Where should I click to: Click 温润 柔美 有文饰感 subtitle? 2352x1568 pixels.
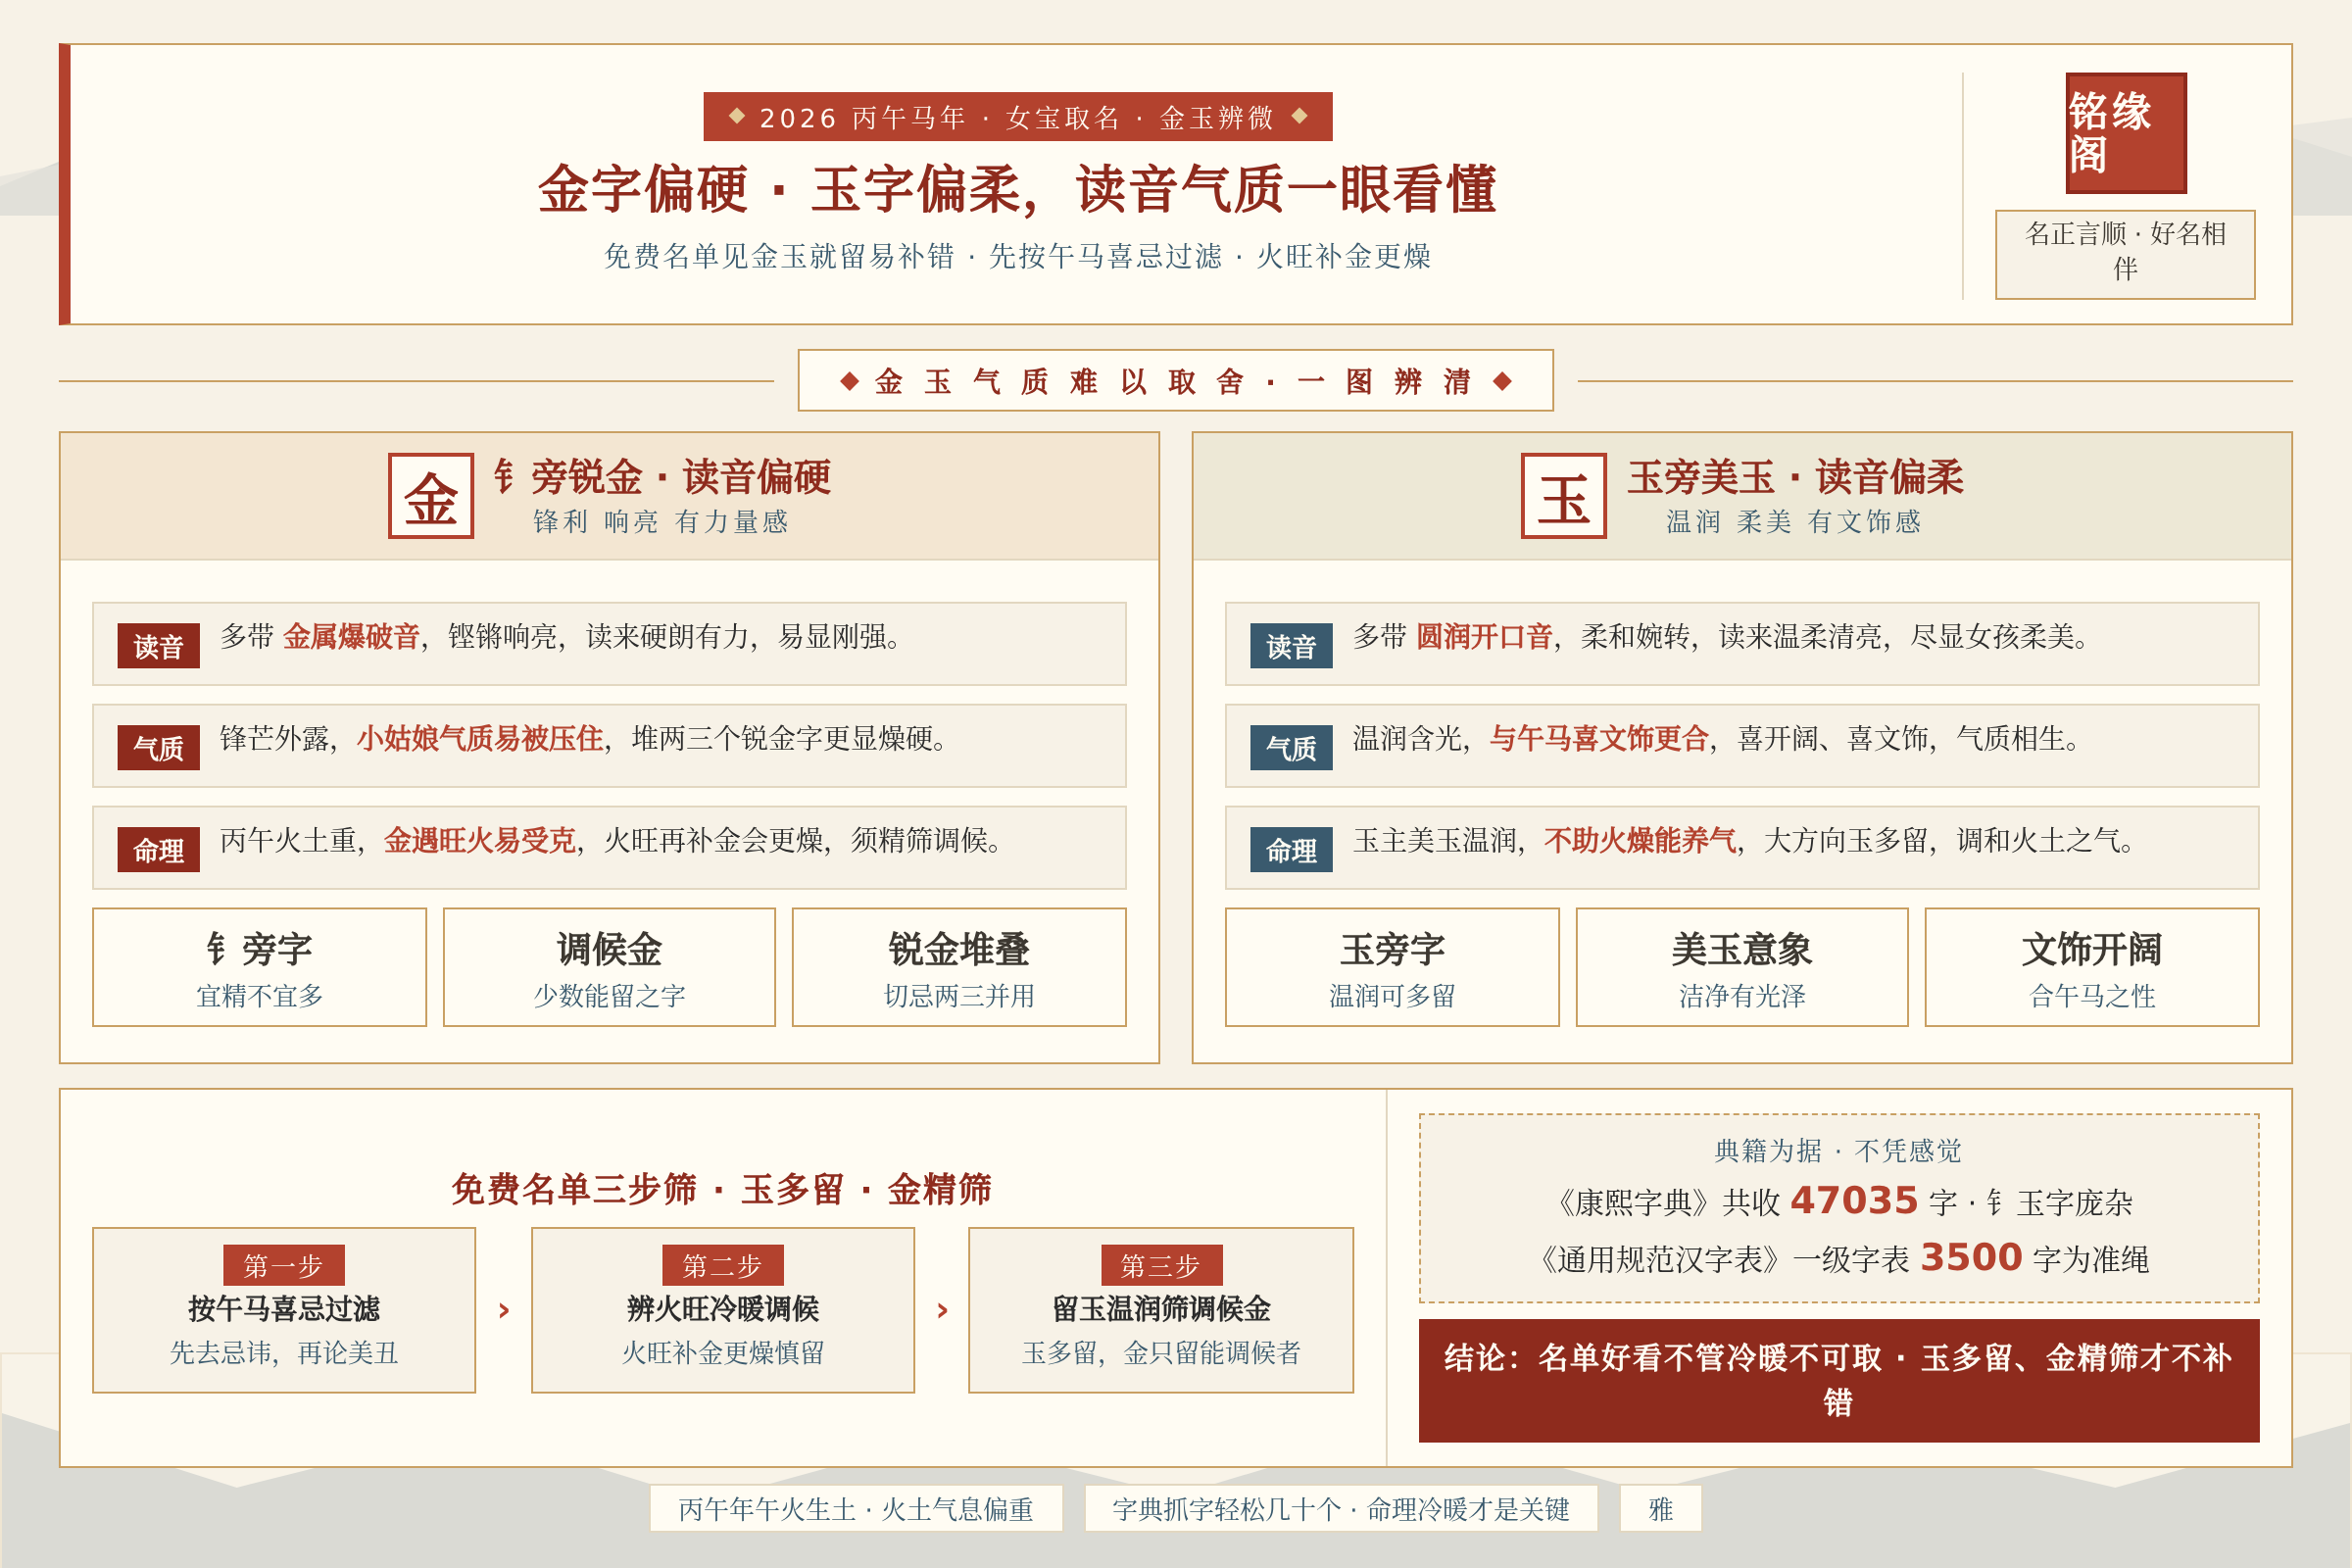1794,521
